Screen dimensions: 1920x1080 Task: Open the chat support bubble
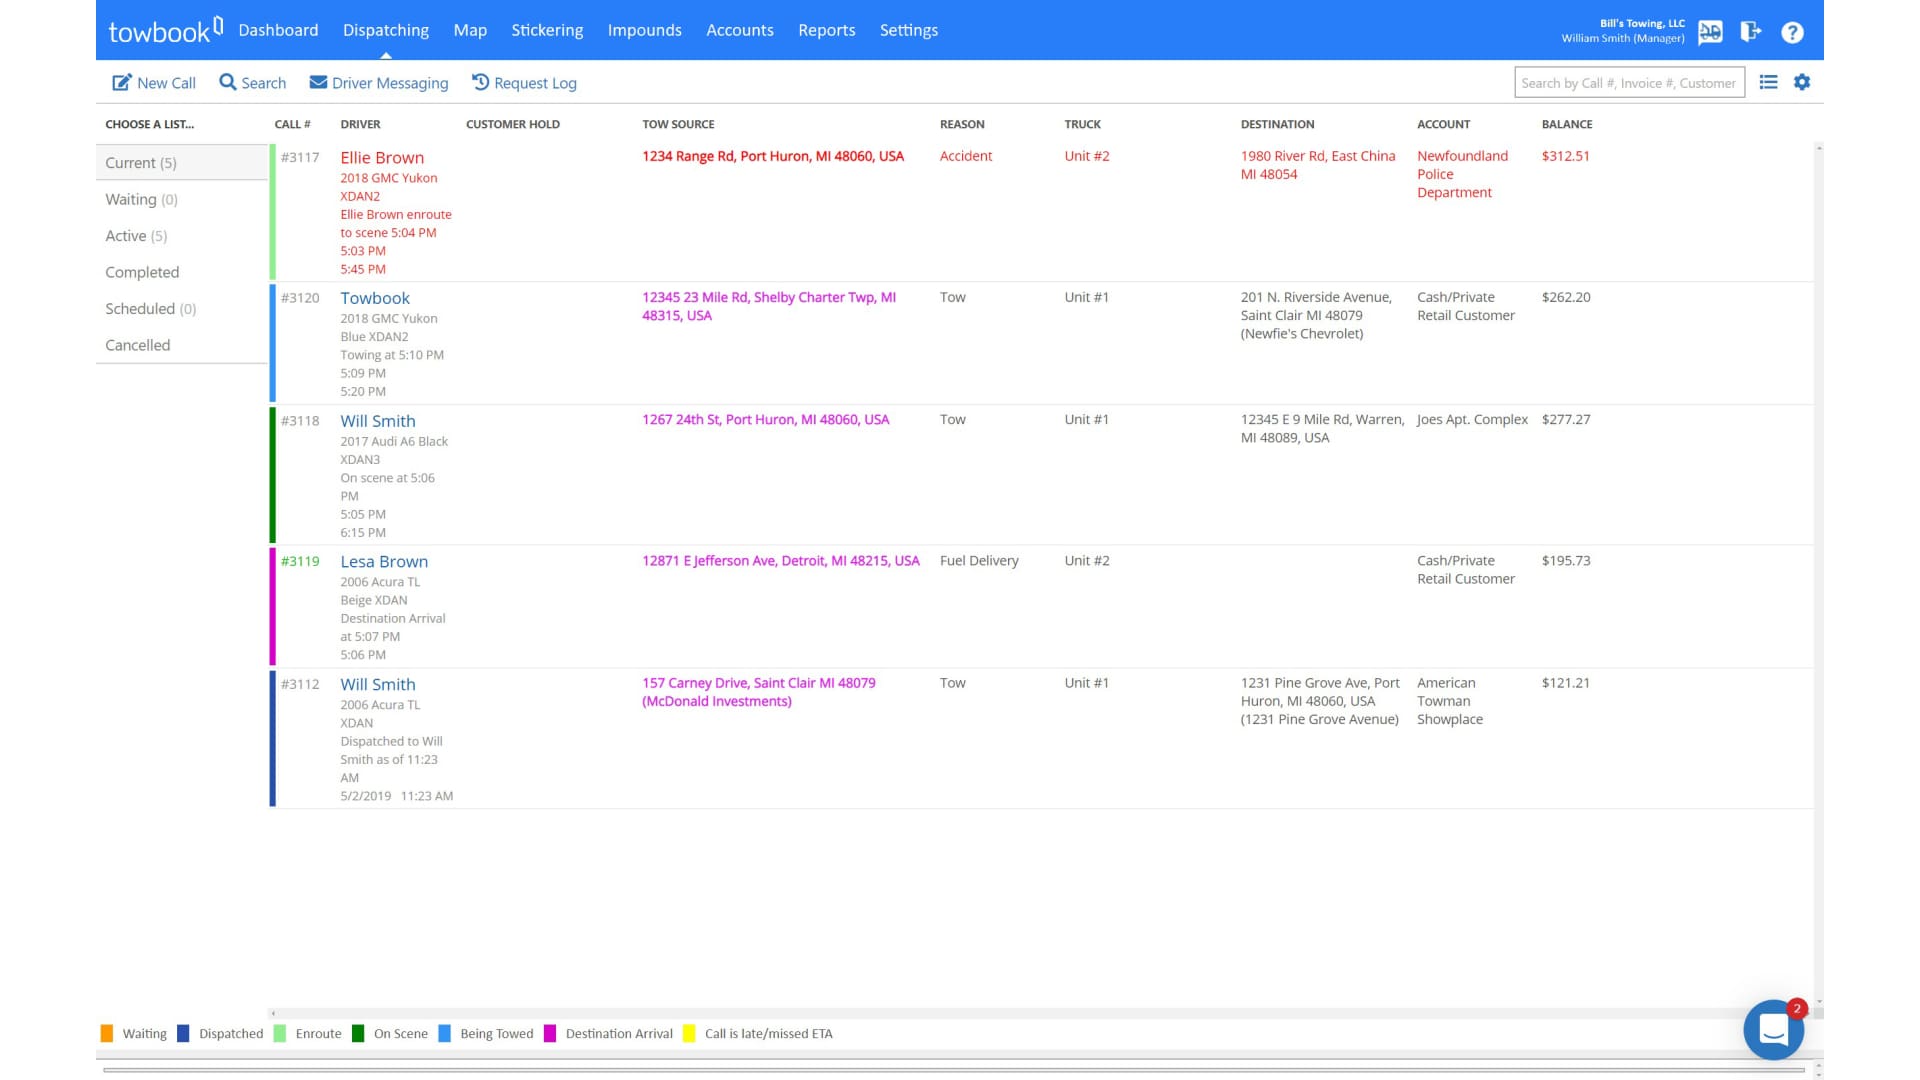(1773, 1029)
